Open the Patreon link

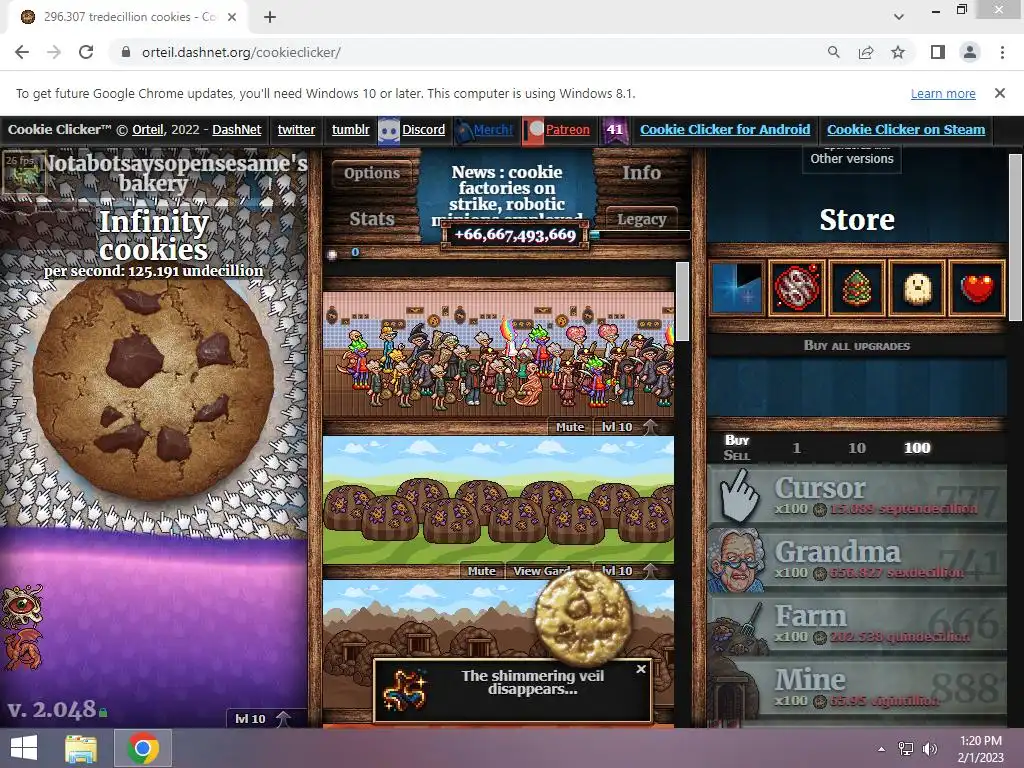[568, 129]
